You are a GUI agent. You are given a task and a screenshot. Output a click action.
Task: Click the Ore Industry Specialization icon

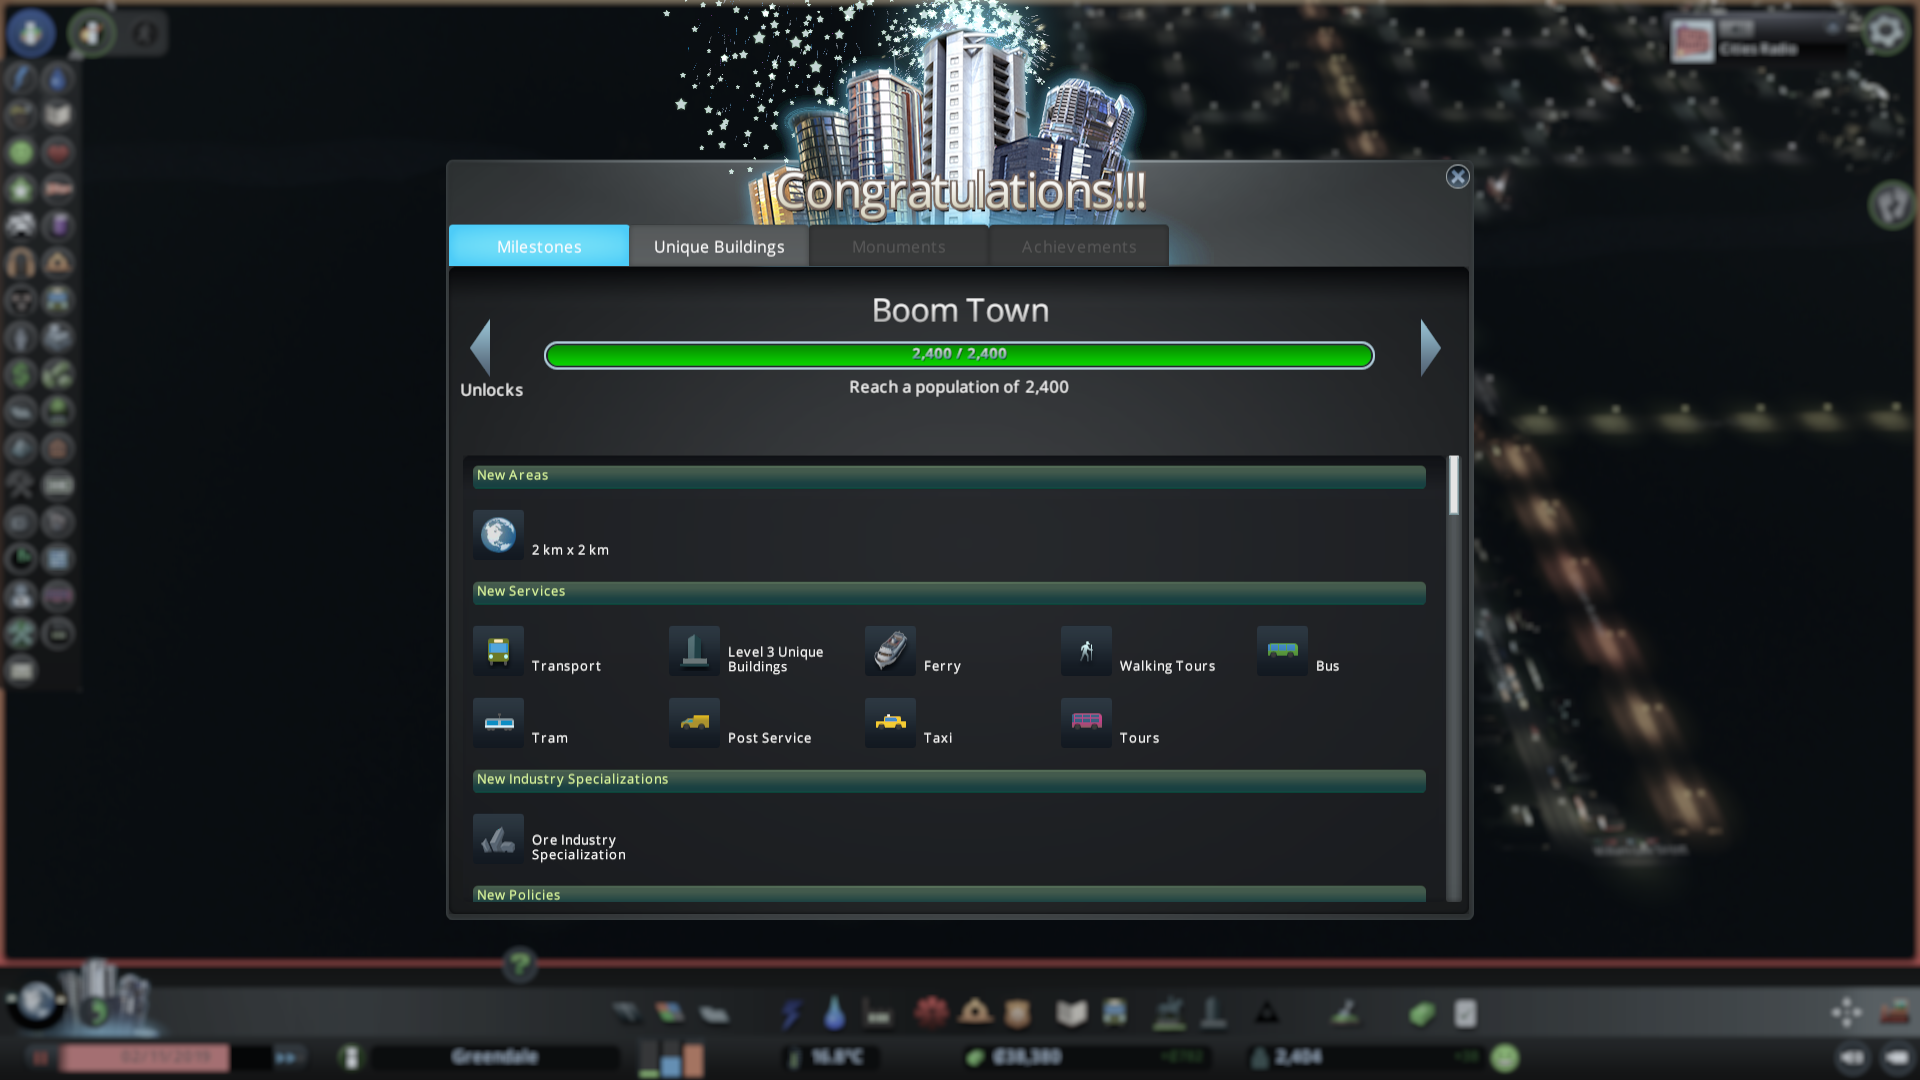498,839
